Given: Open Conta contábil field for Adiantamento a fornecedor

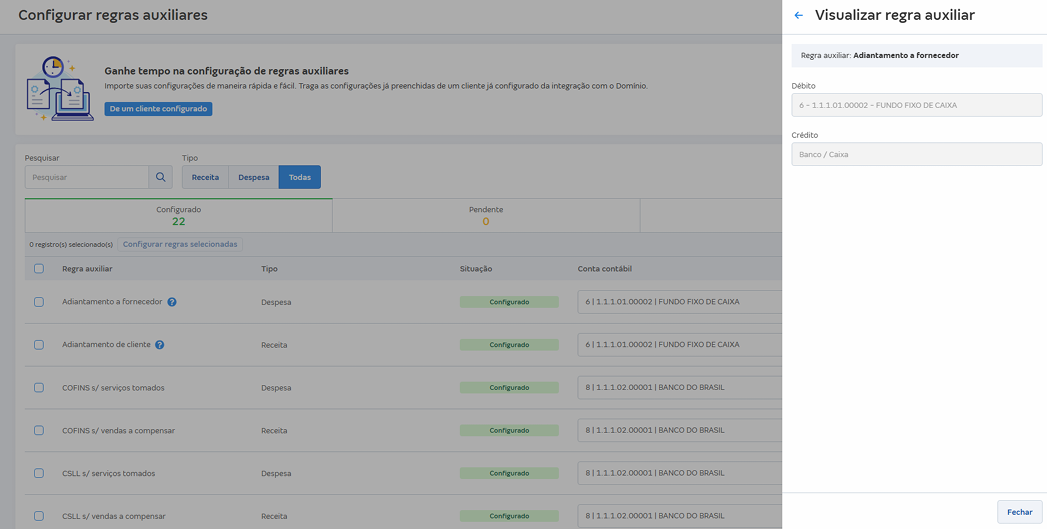Looking at the screenshot, I should coord(679,302).
